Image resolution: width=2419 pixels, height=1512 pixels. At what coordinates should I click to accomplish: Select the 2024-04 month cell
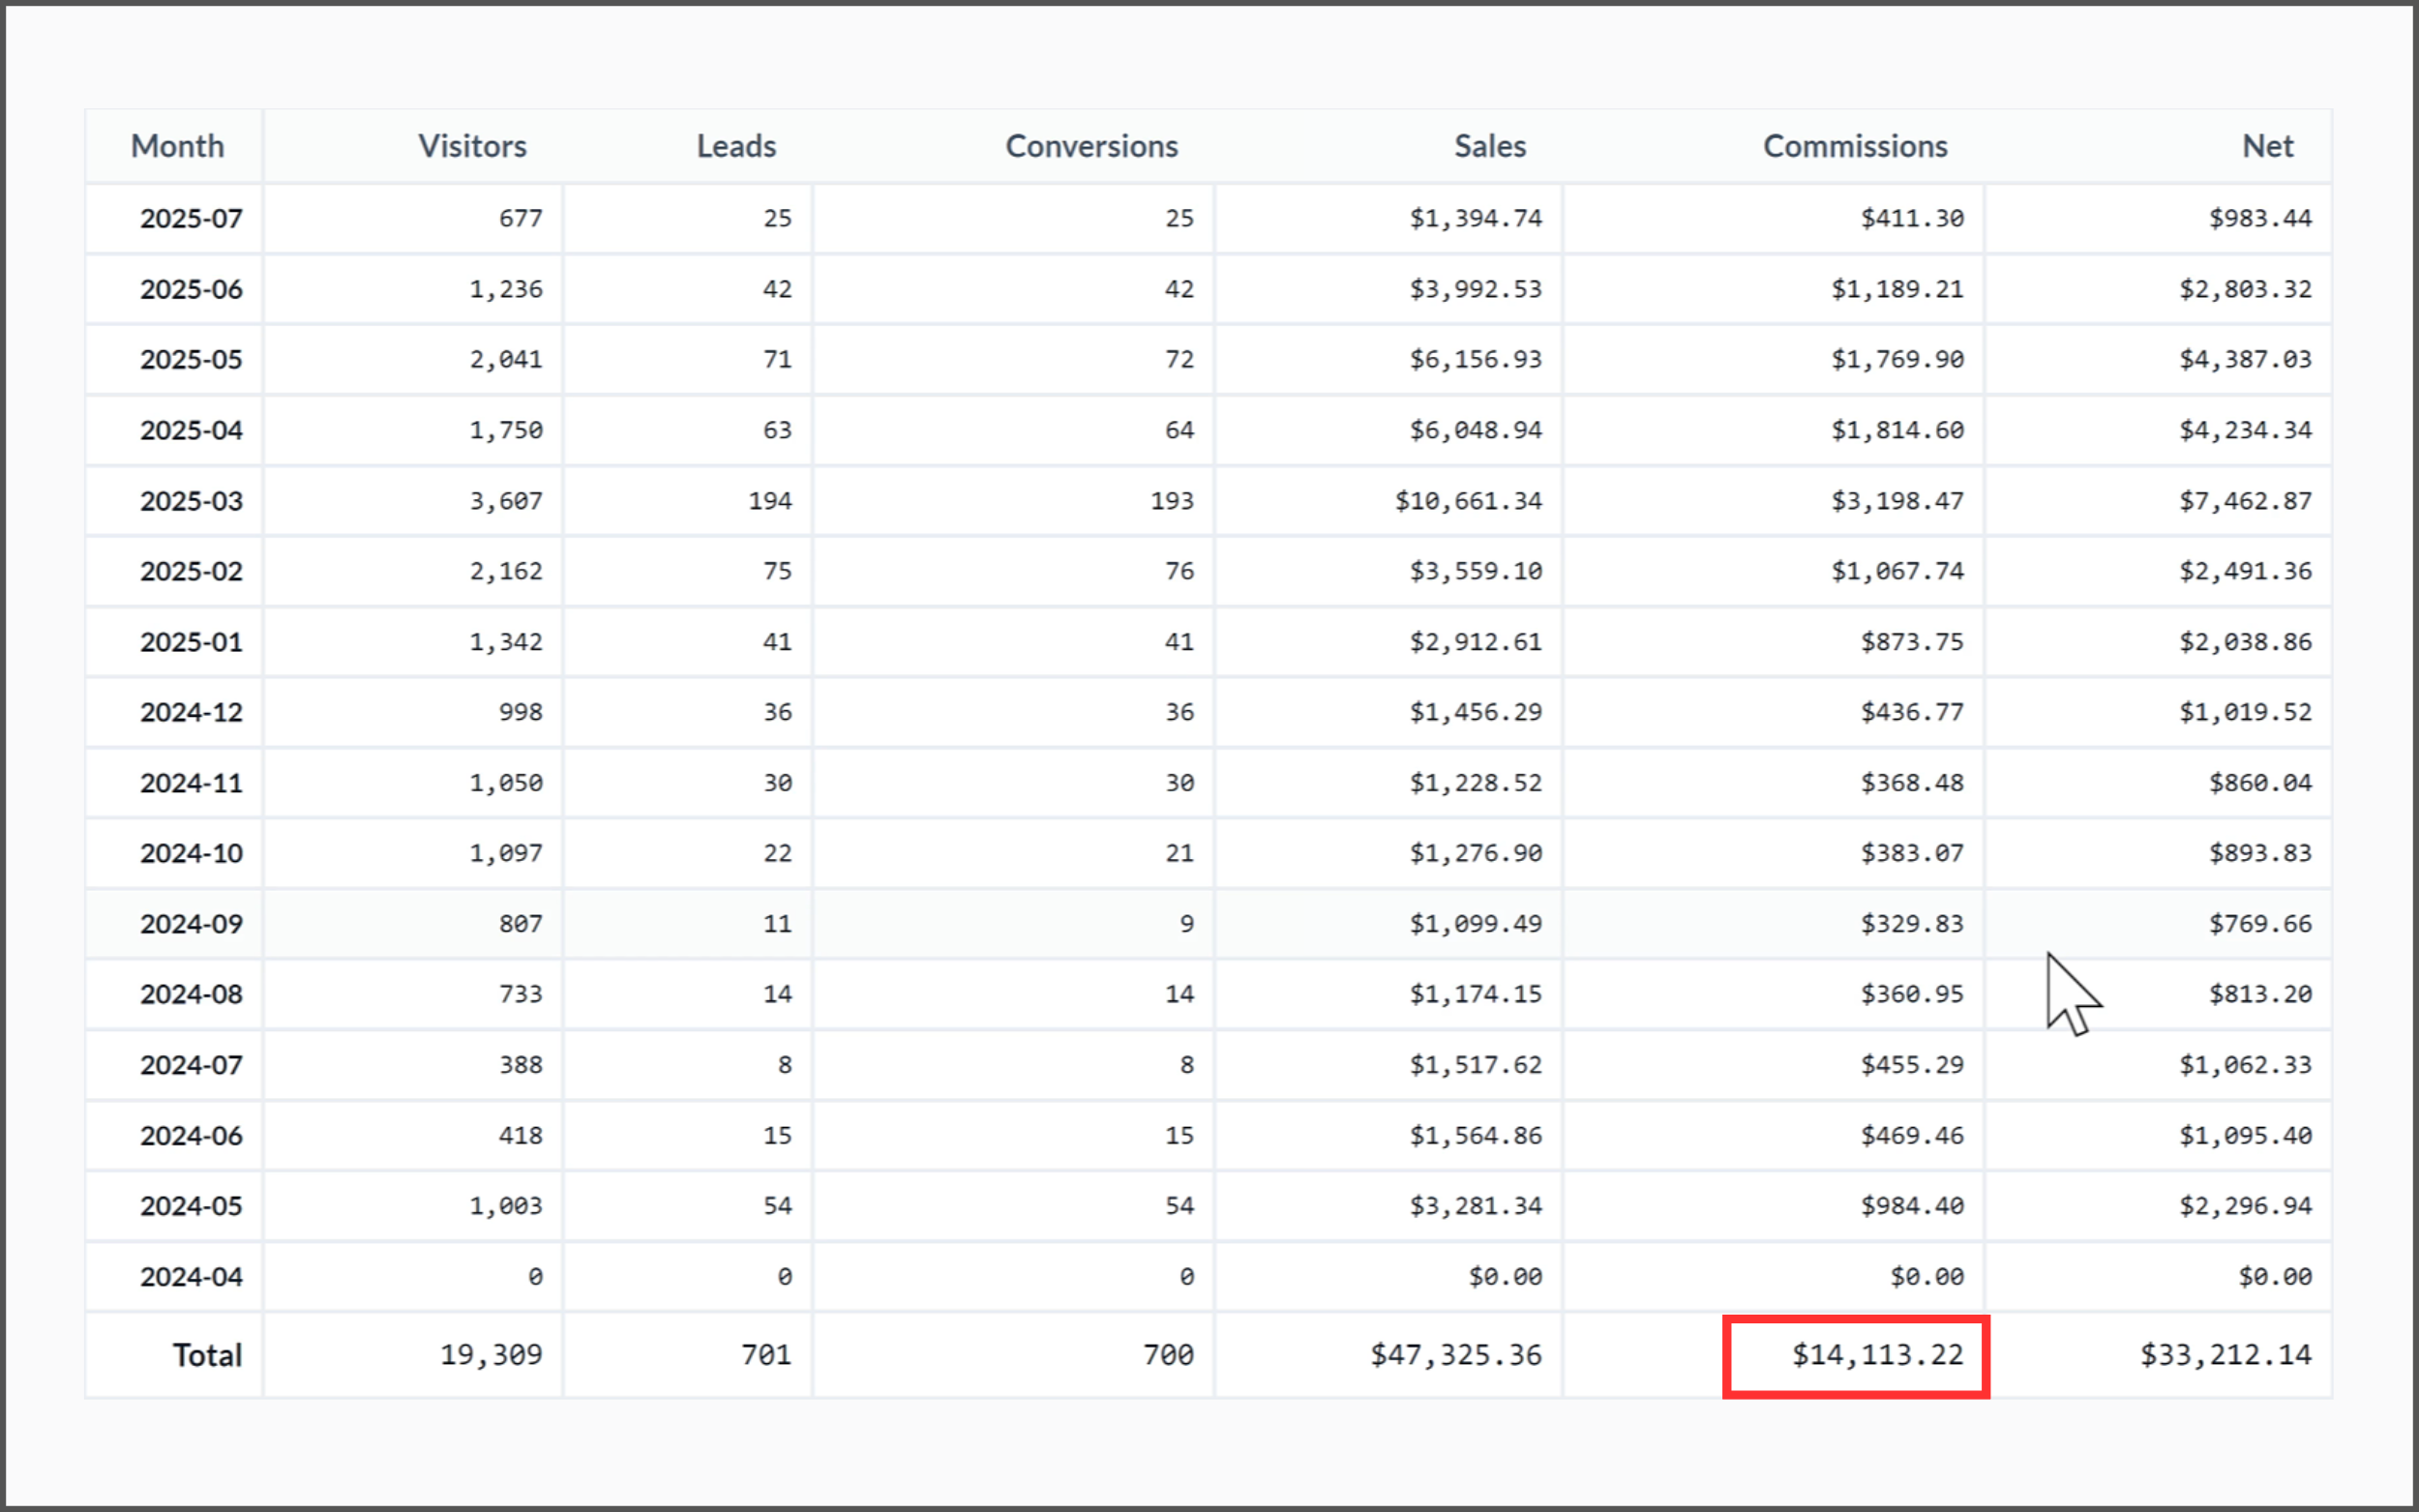191,1277
